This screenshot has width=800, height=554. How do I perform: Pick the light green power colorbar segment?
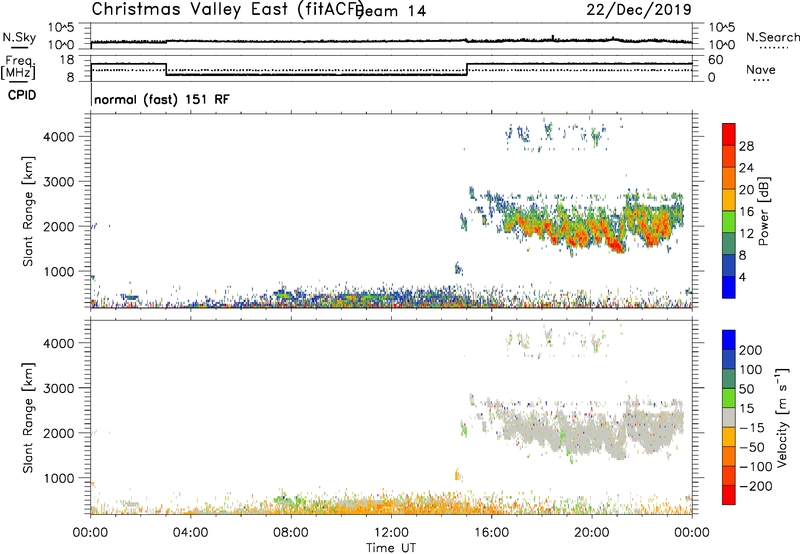729,222
